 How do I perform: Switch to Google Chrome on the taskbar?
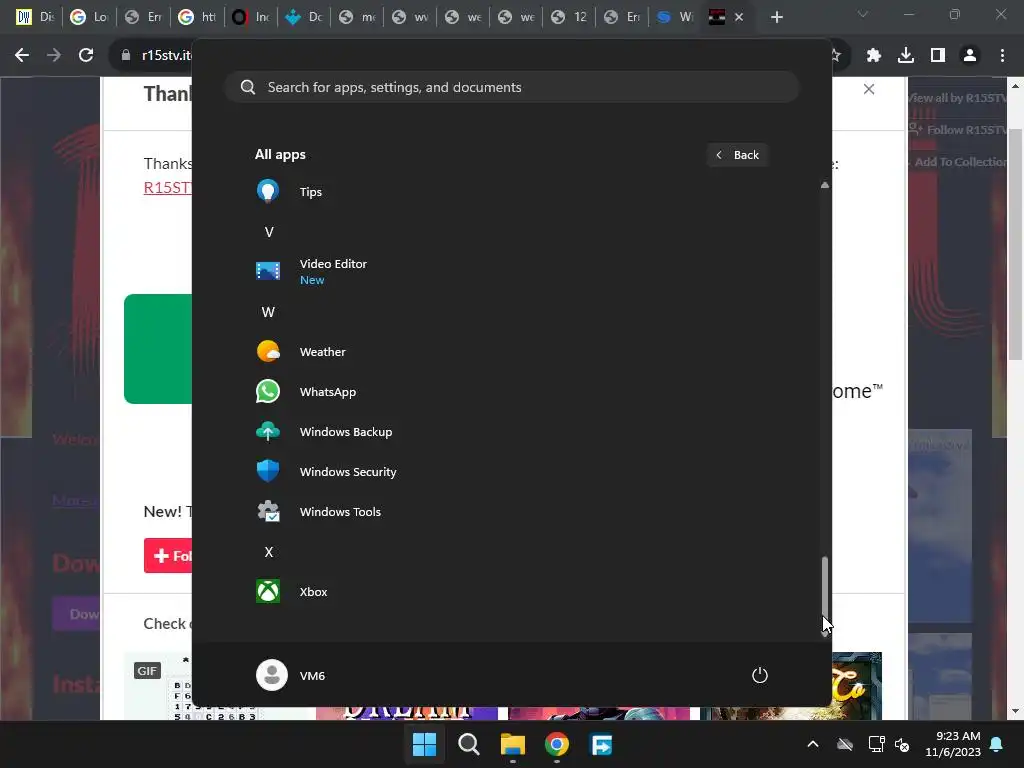(557, 744)
